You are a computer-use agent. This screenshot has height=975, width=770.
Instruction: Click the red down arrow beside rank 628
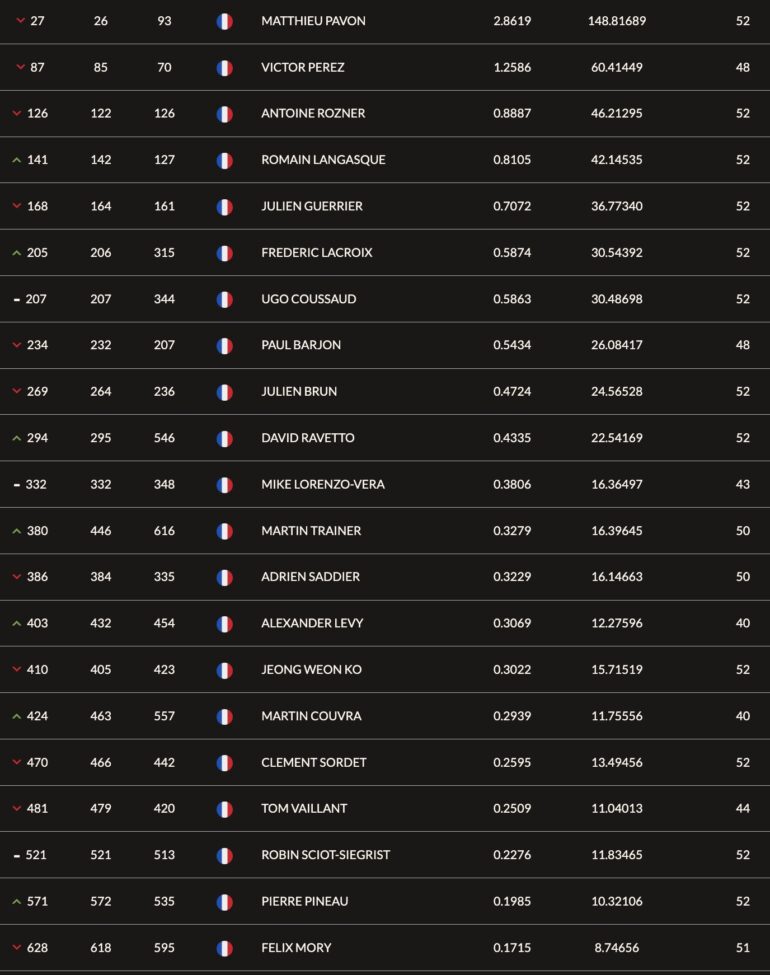17,948
